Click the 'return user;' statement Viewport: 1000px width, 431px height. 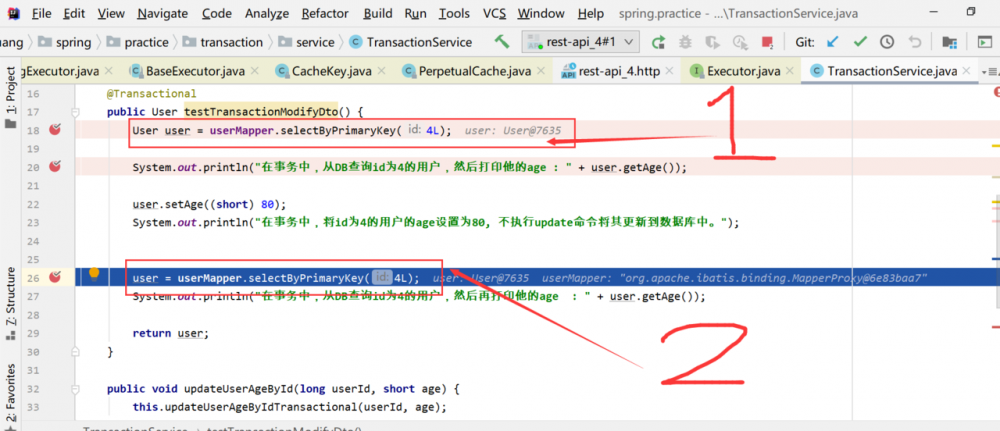171,333
